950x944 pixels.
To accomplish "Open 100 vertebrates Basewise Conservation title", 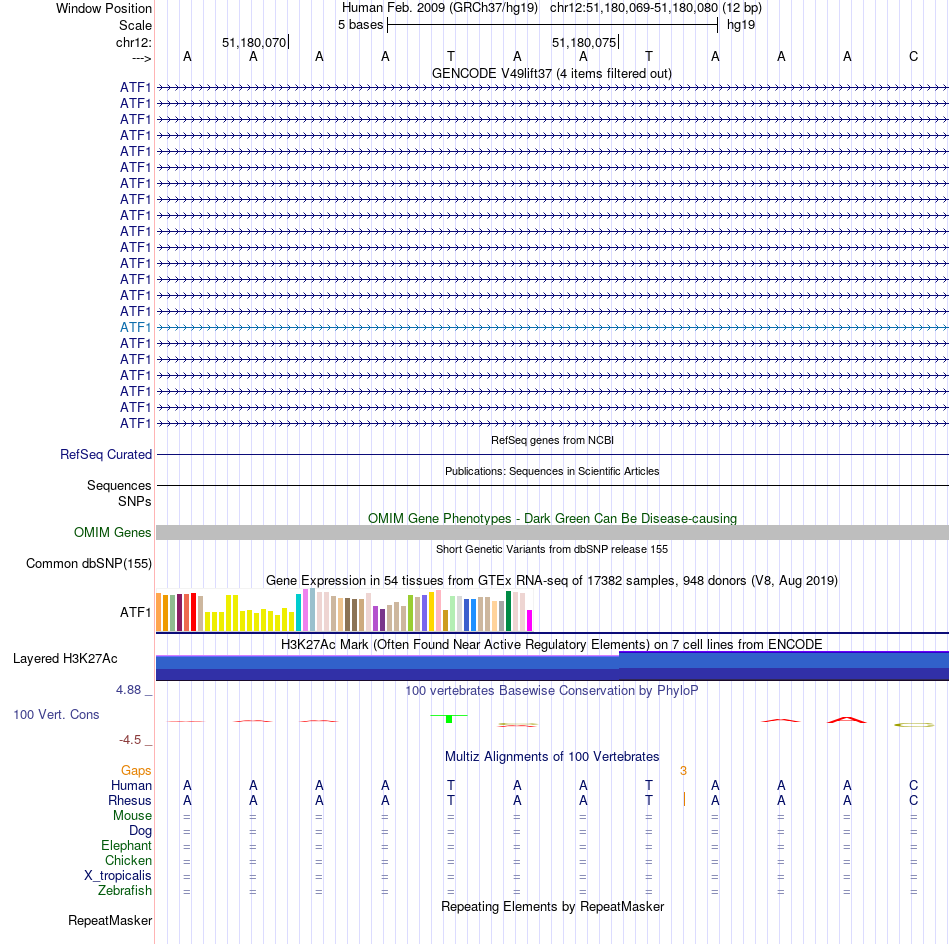I will coord(551,691).
